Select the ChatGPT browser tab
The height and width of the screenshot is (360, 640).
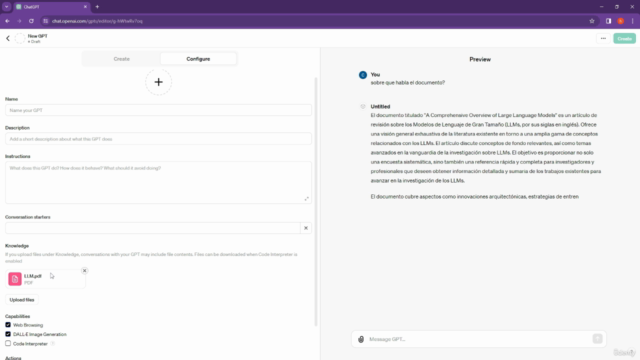51,7
